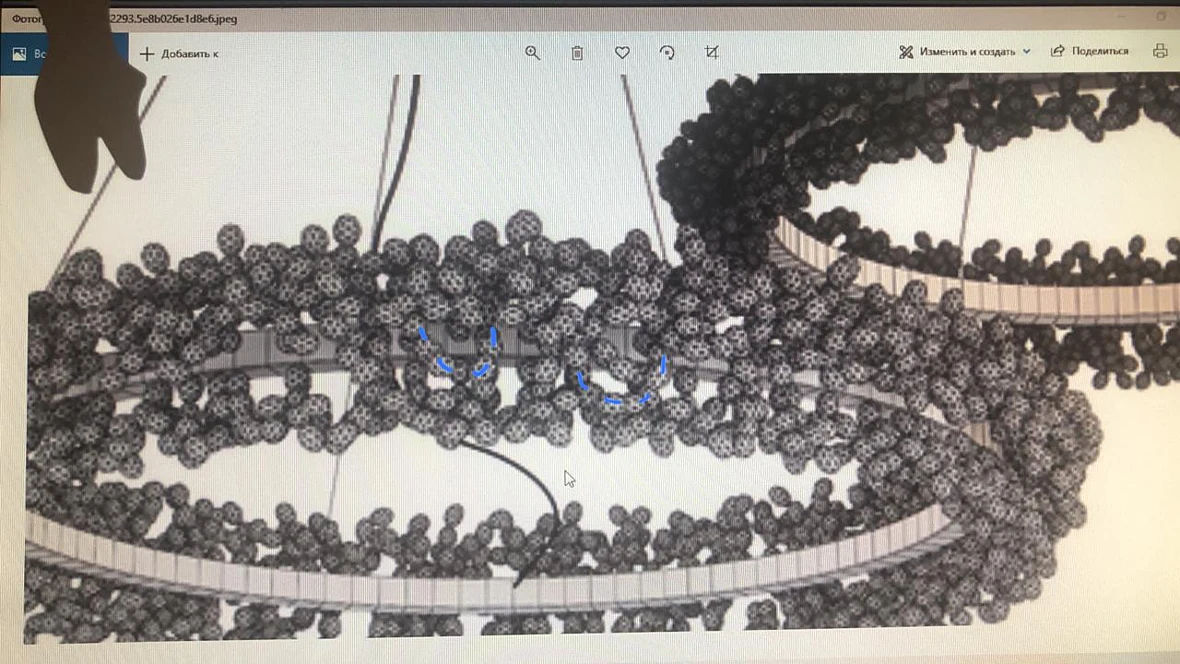Rotate the image with rotate icon
The image size is (1180, 664).
[667, 53]
